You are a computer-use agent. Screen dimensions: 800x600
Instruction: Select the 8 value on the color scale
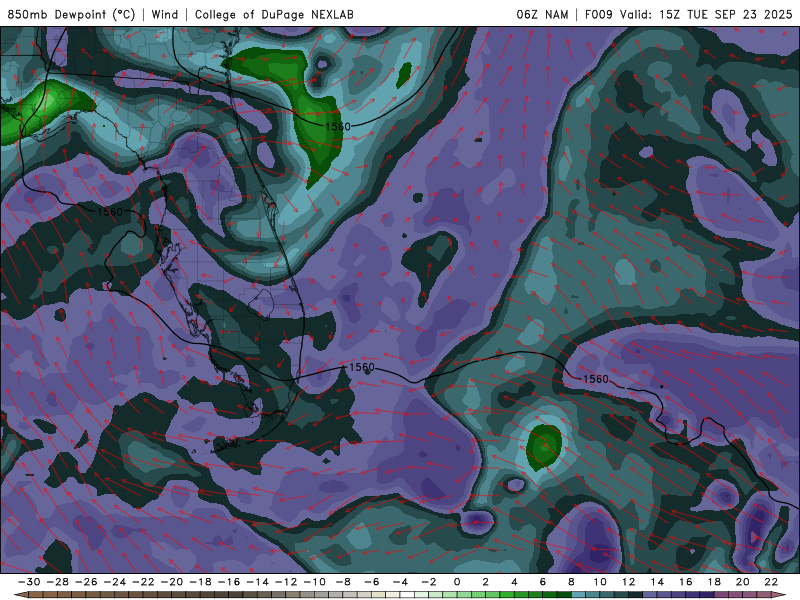pyautogui.click(x=571, y=582)
